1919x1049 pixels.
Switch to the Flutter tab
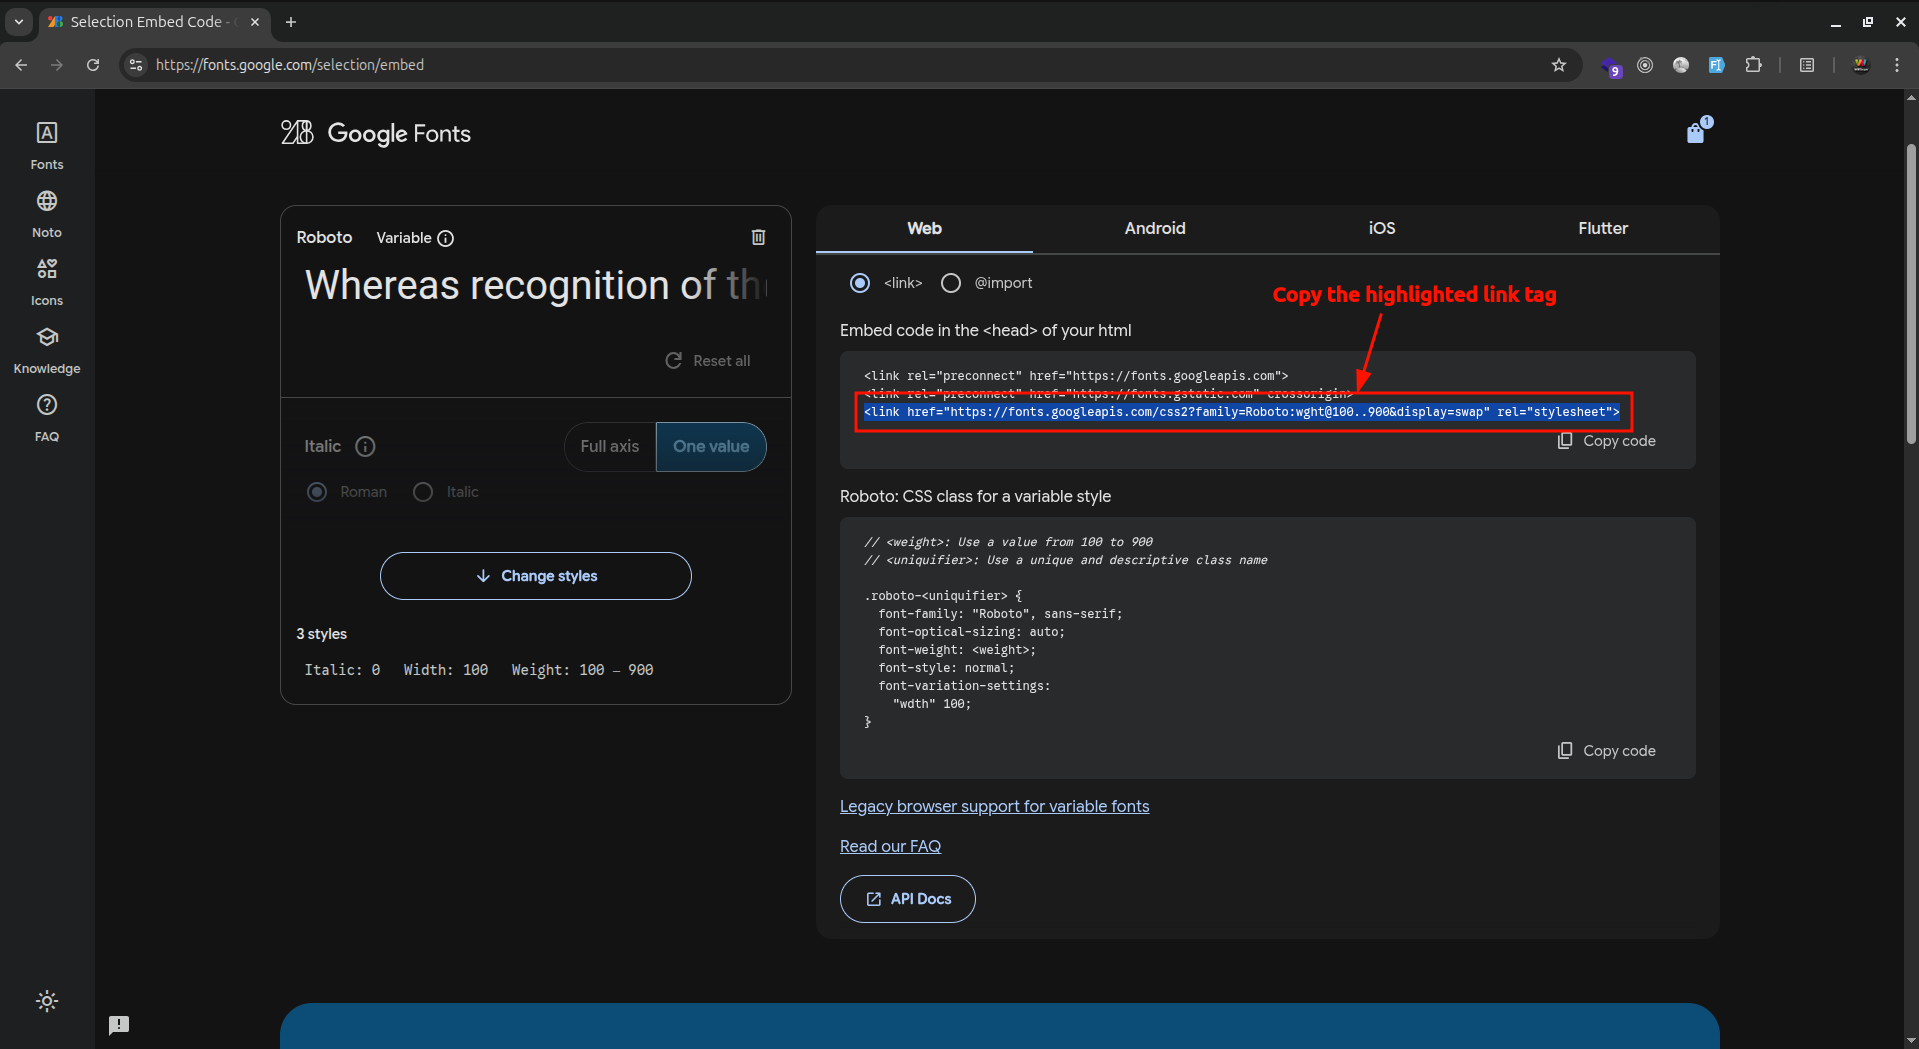pyautogui.click(x=1602, y=228)
